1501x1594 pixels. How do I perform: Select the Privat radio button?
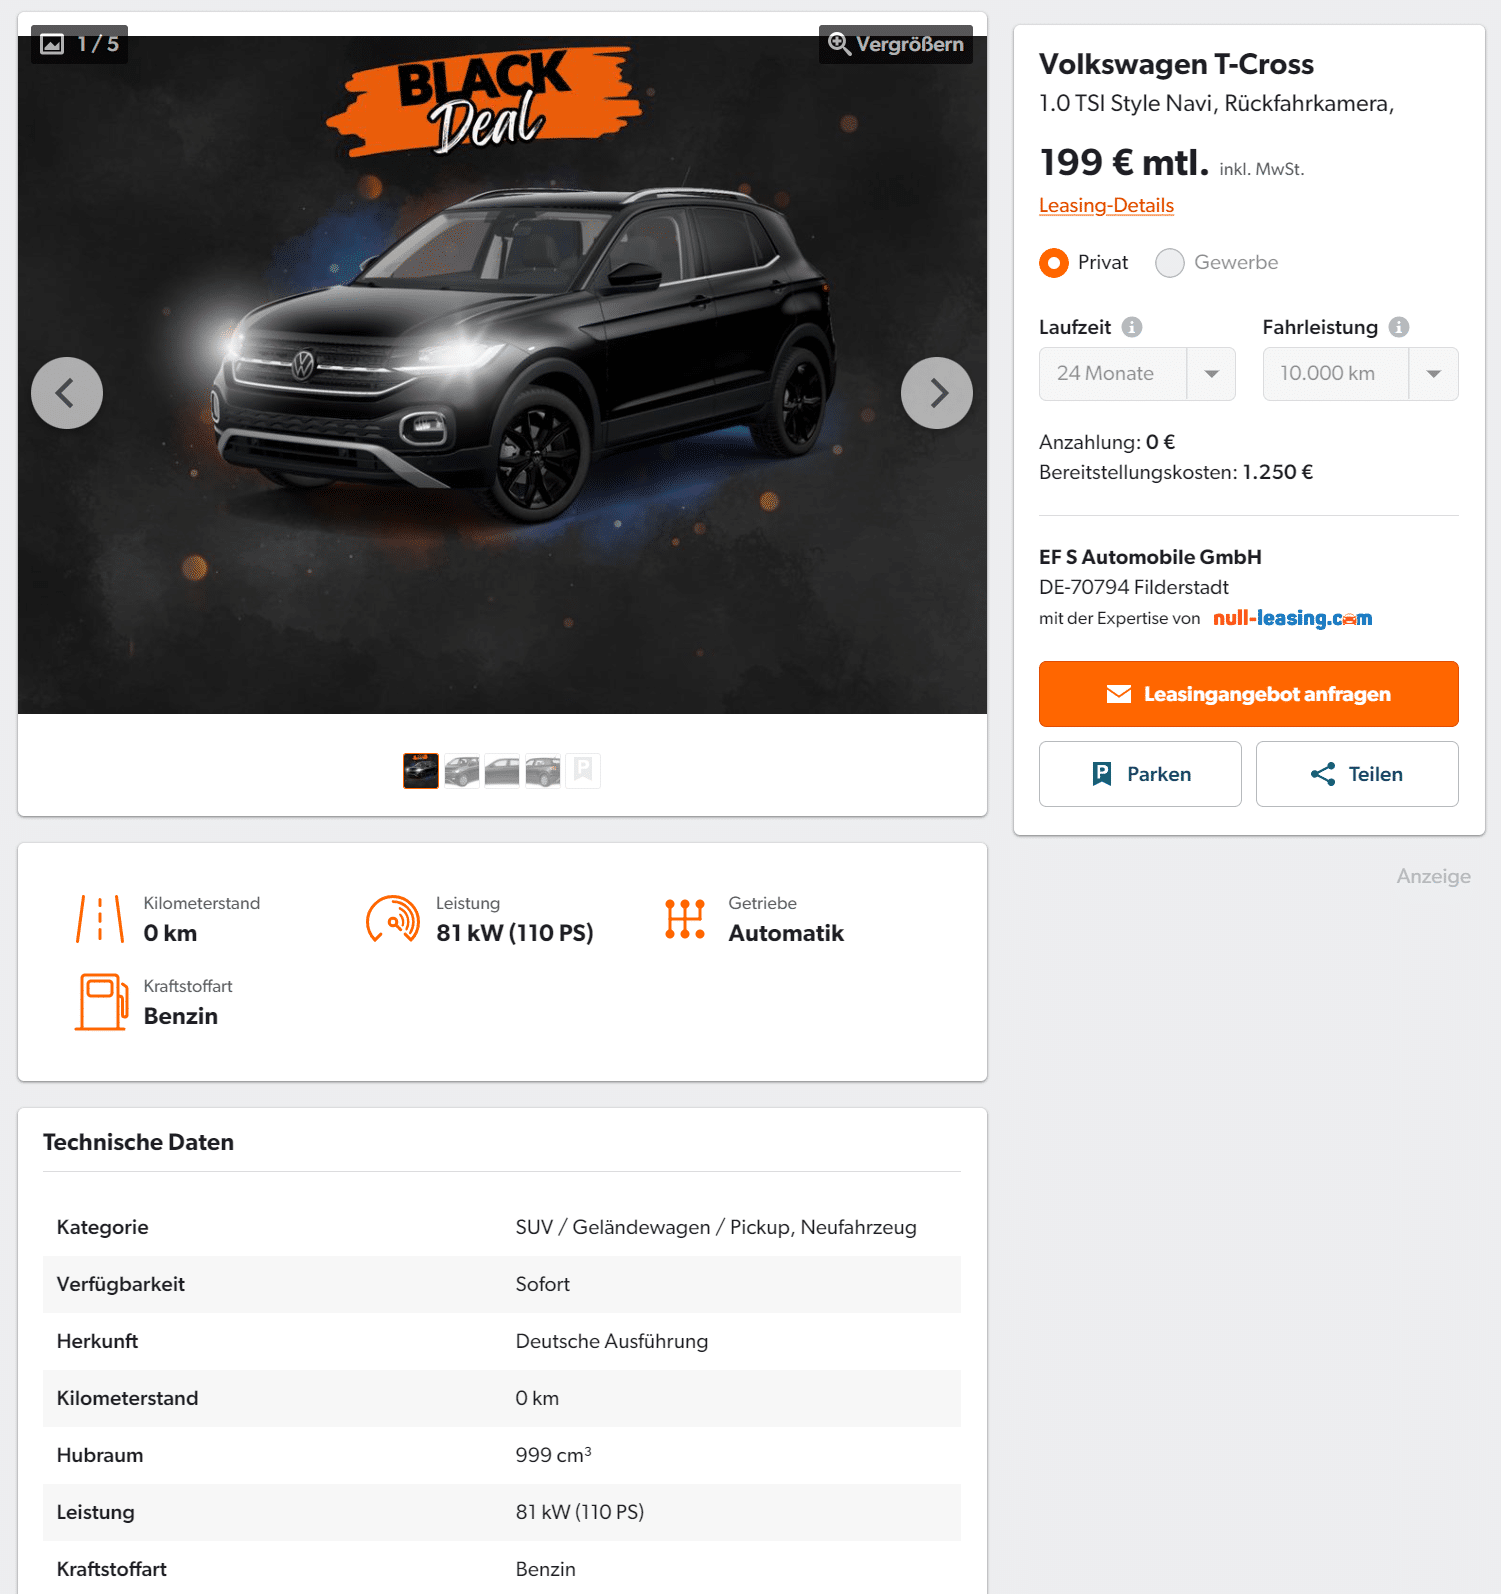pos(1054,263)
